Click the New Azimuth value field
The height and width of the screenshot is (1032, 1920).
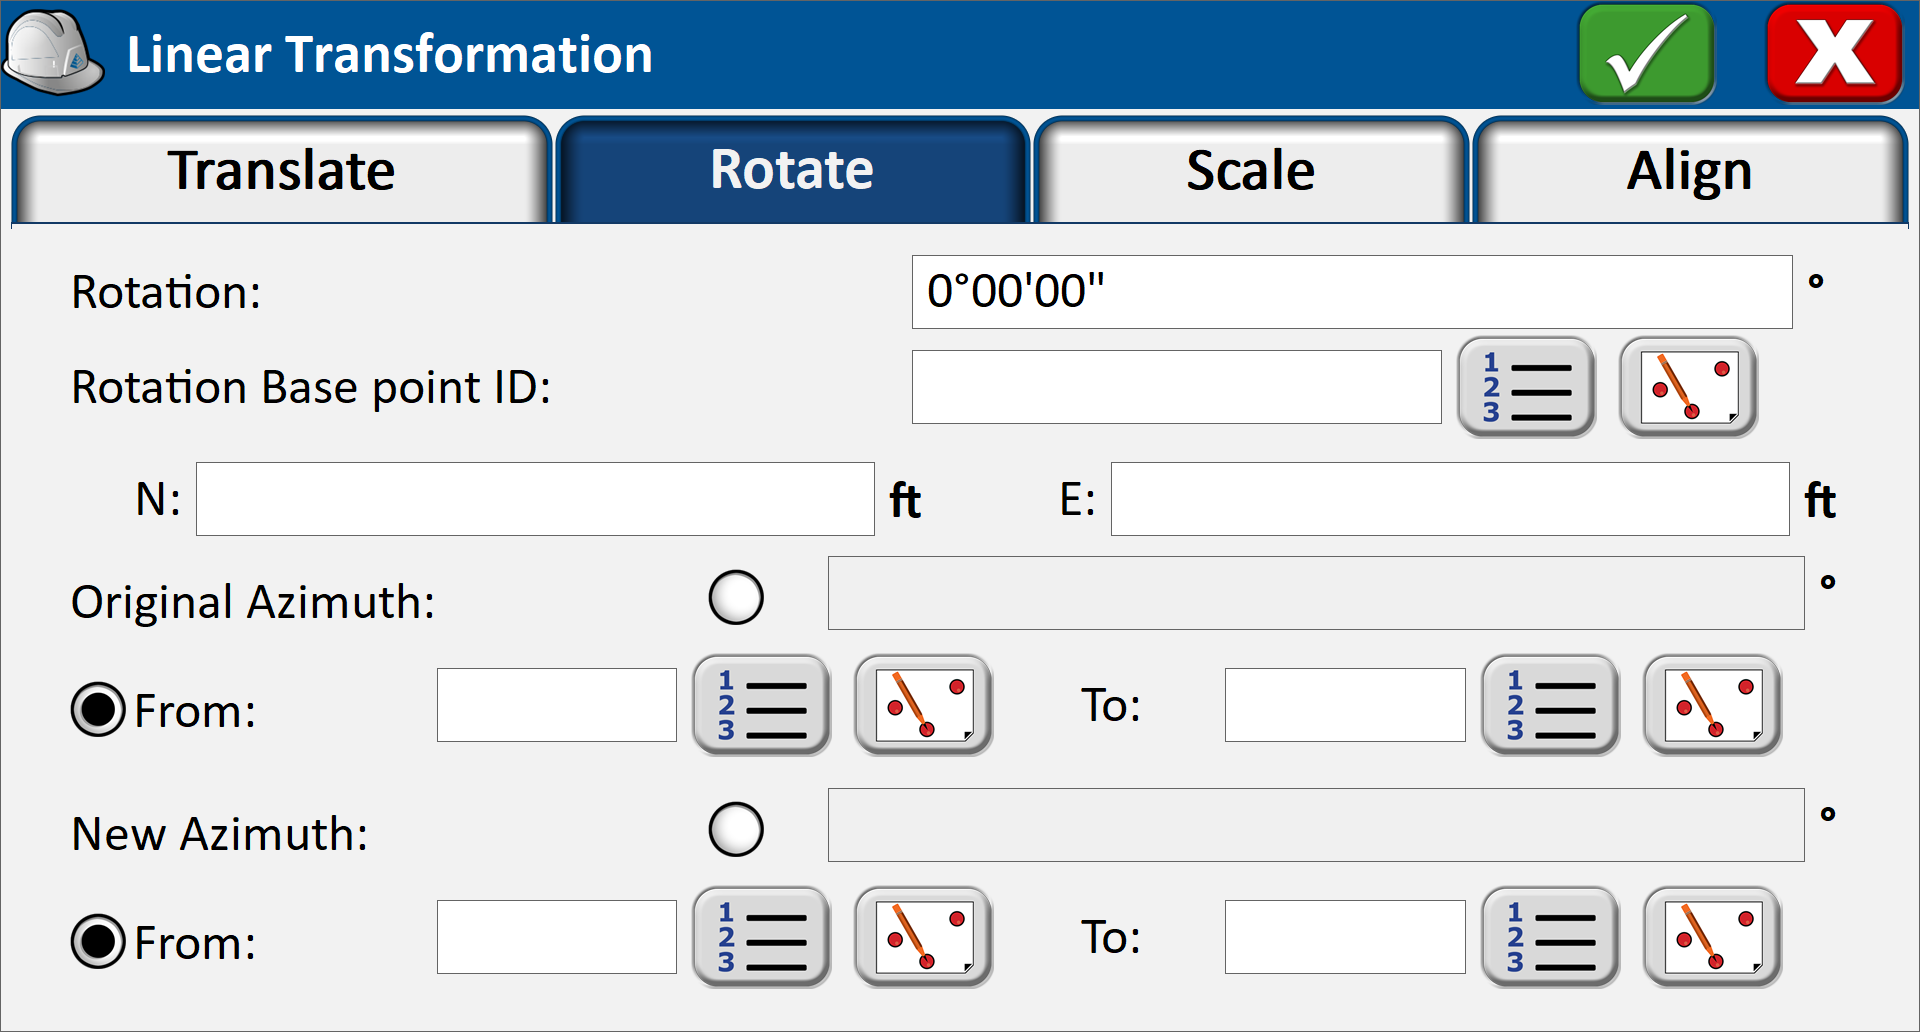coord(1316,825)
